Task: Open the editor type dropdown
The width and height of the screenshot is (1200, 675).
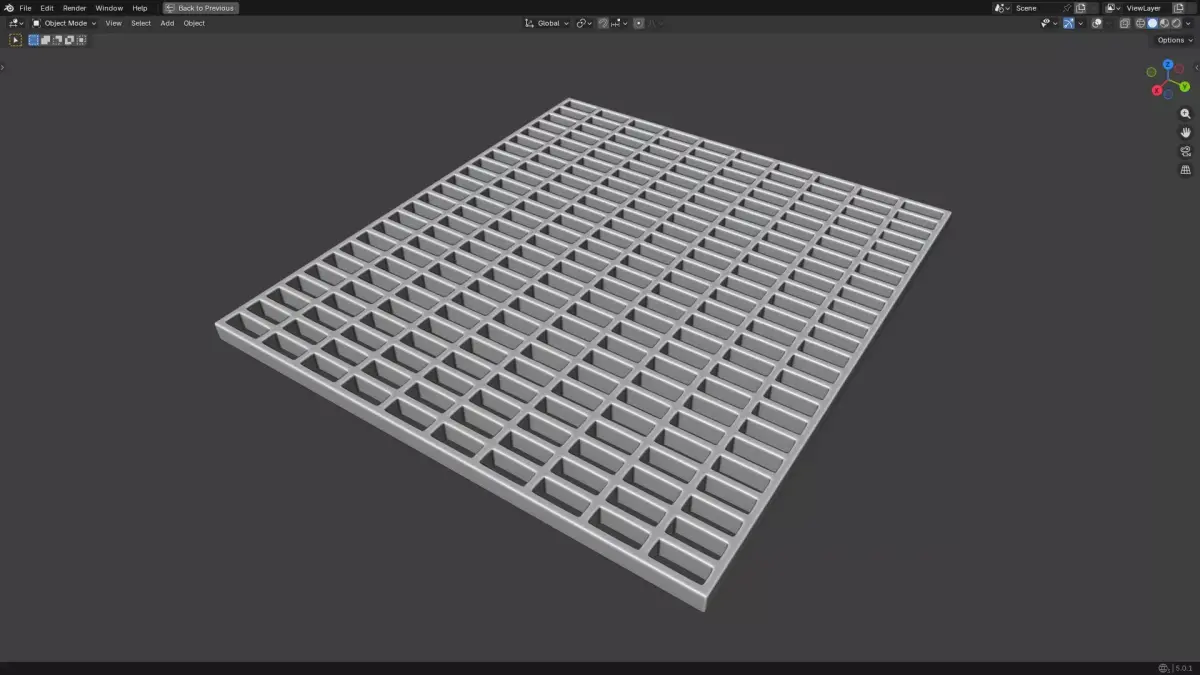Action: (16, 23)
